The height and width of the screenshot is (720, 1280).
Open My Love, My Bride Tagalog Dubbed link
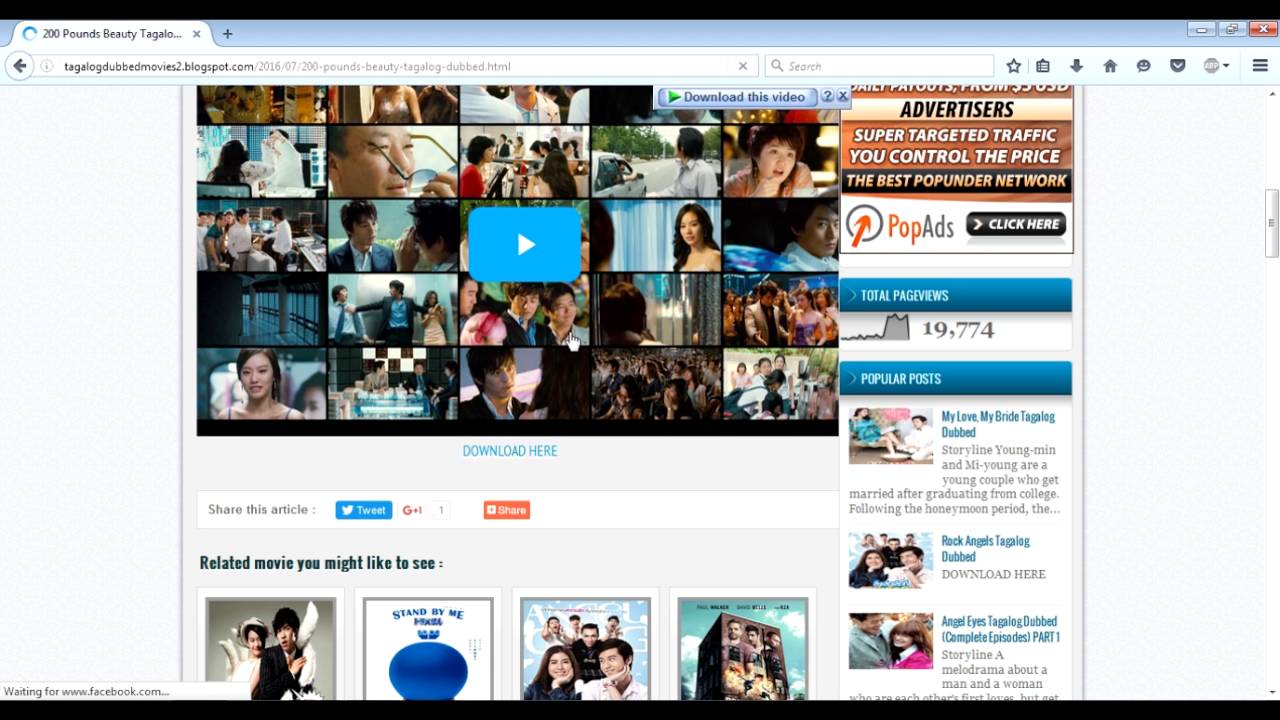[998, 424]
